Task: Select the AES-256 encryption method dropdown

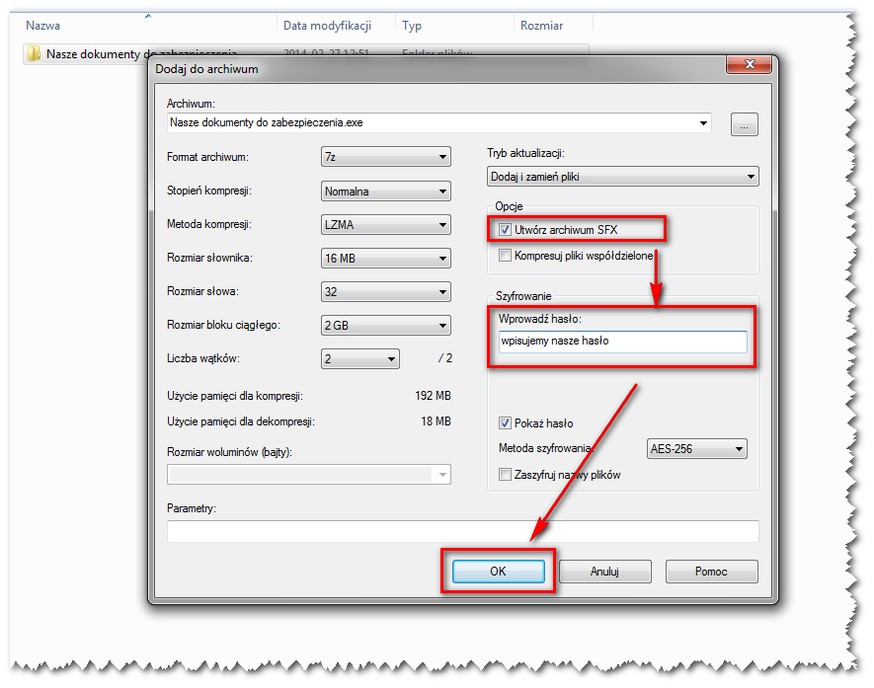Action: point(696,449)
